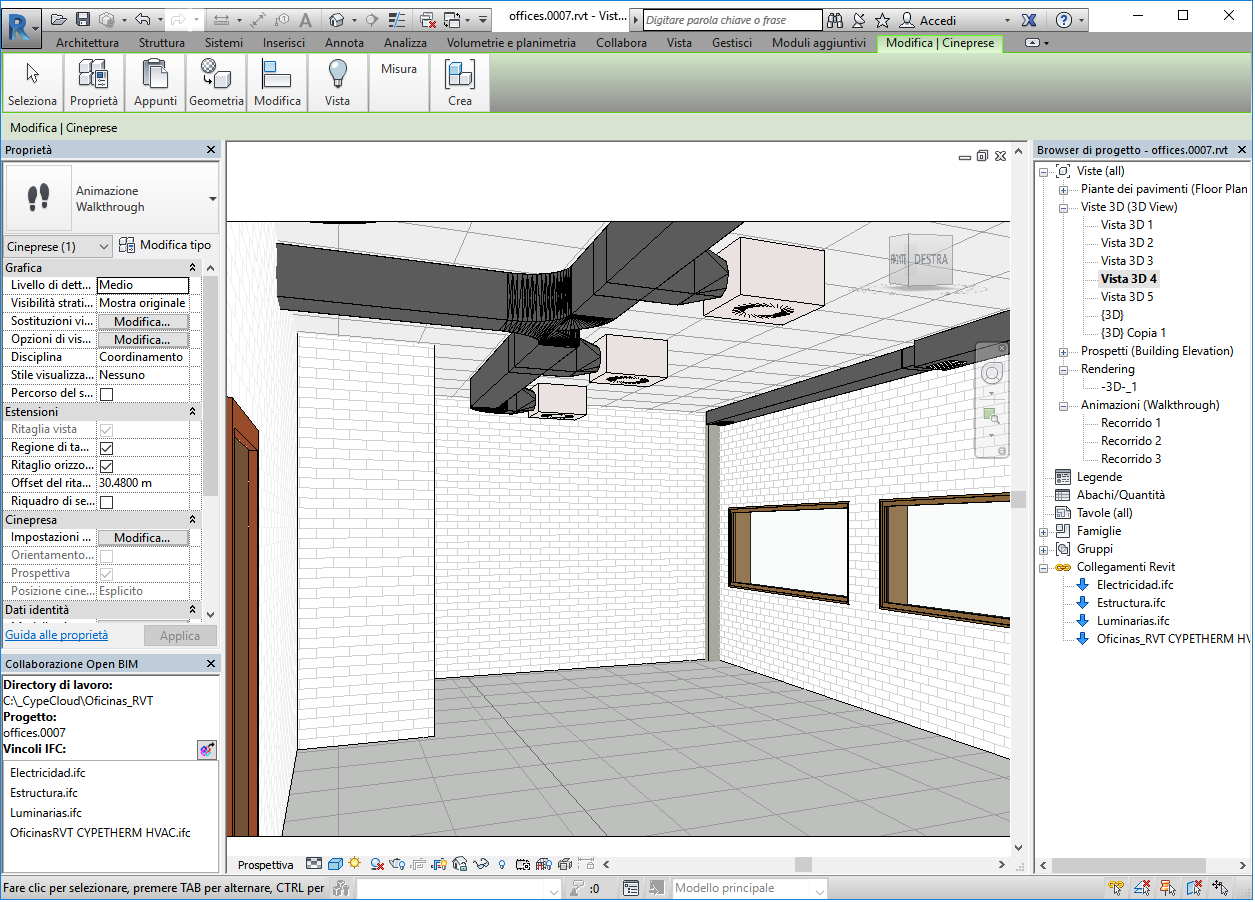Click the greyed Prospettiva checkbox
This screenshot has height=902, width=1255.
pyautogui.click(x=106, y=574)
